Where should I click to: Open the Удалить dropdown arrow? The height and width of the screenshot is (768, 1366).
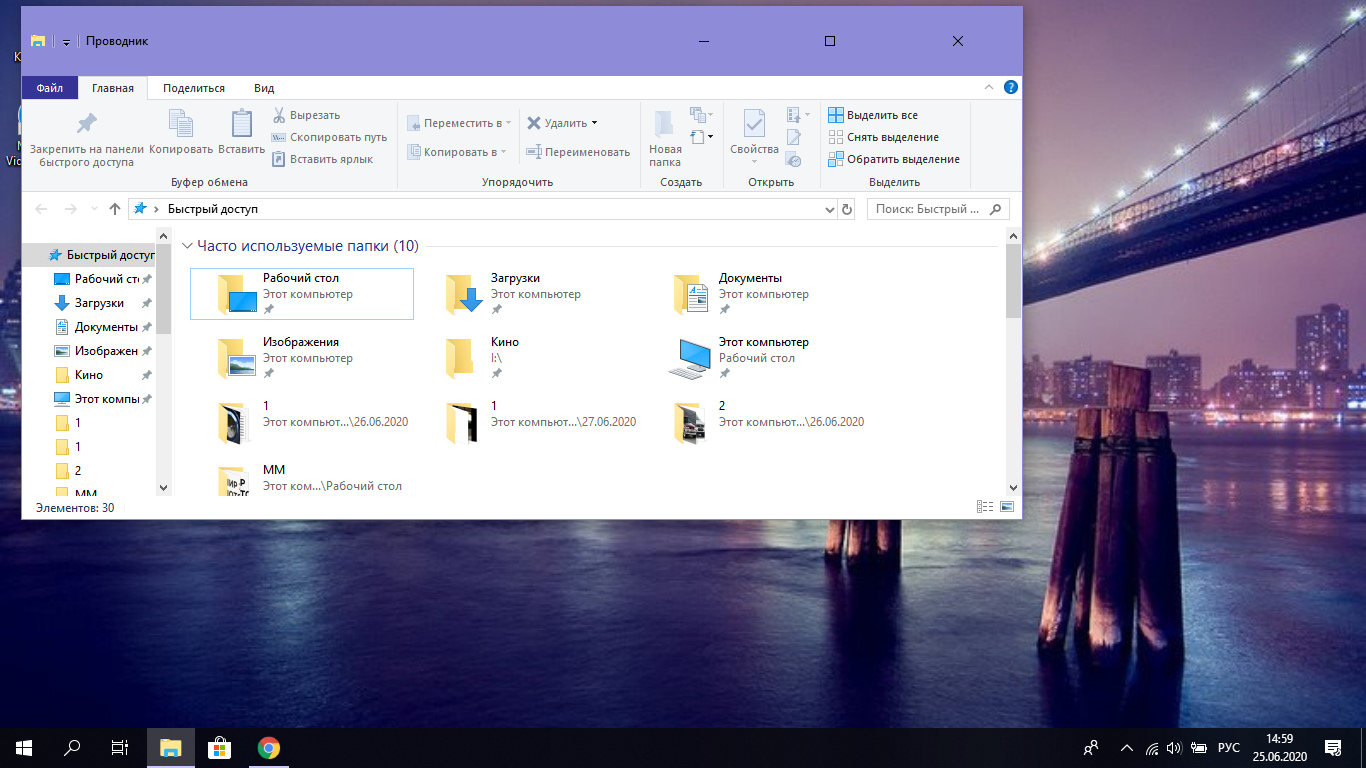[594, 123]
